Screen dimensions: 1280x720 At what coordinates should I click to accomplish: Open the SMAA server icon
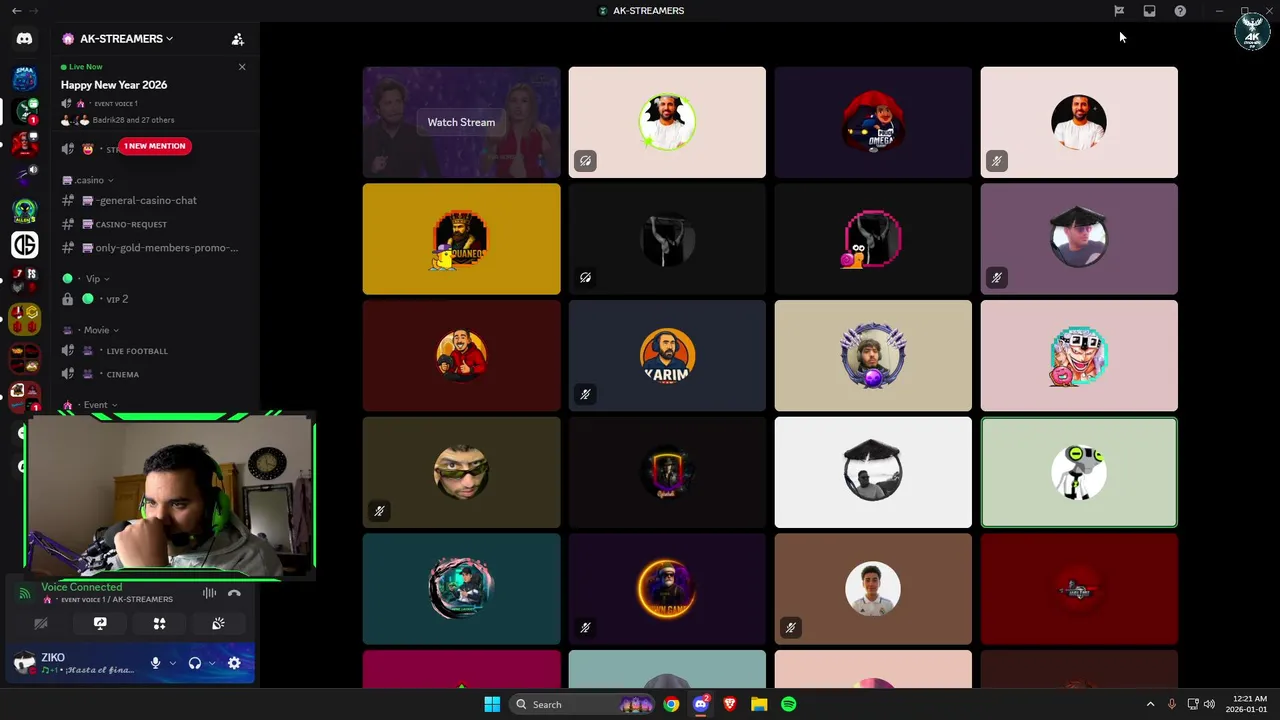coord(25,77)
